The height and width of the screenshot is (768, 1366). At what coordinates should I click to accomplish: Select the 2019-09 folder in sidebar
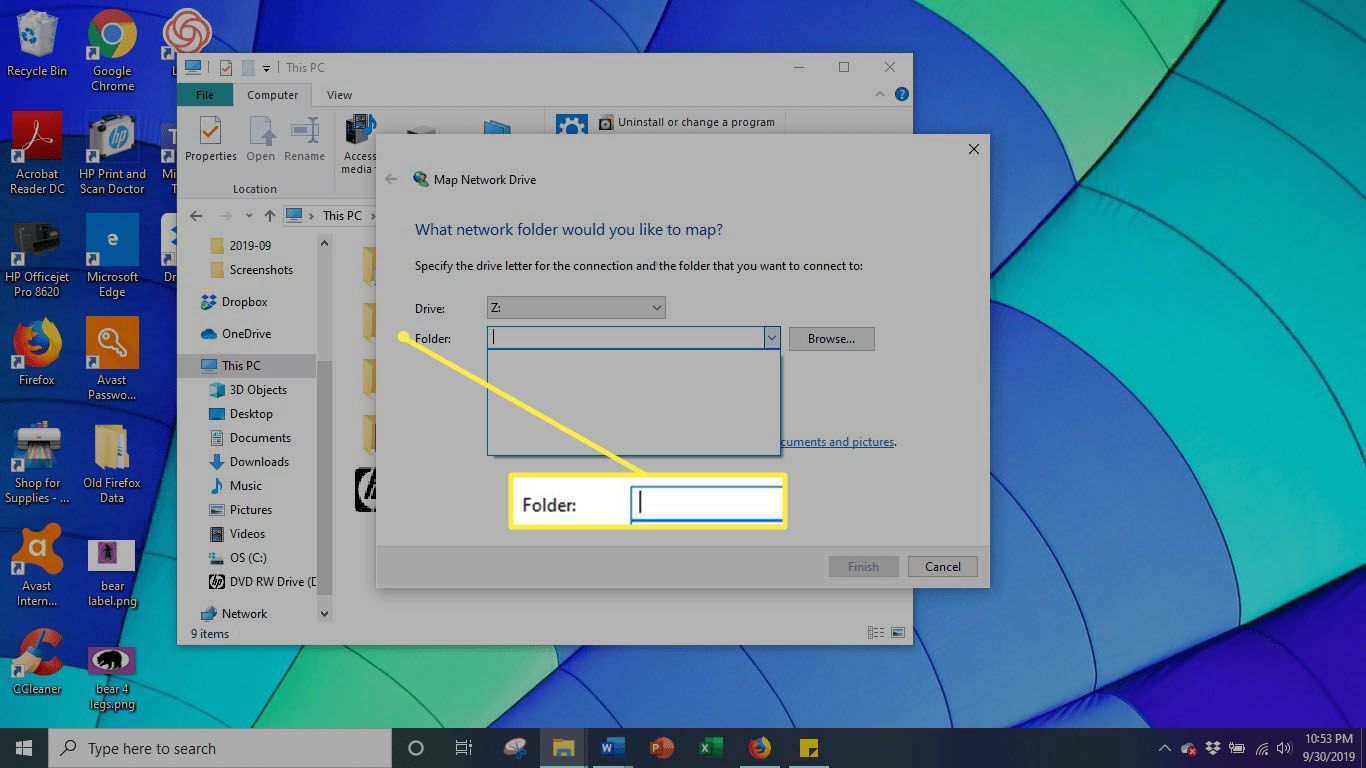coord(241,245)
